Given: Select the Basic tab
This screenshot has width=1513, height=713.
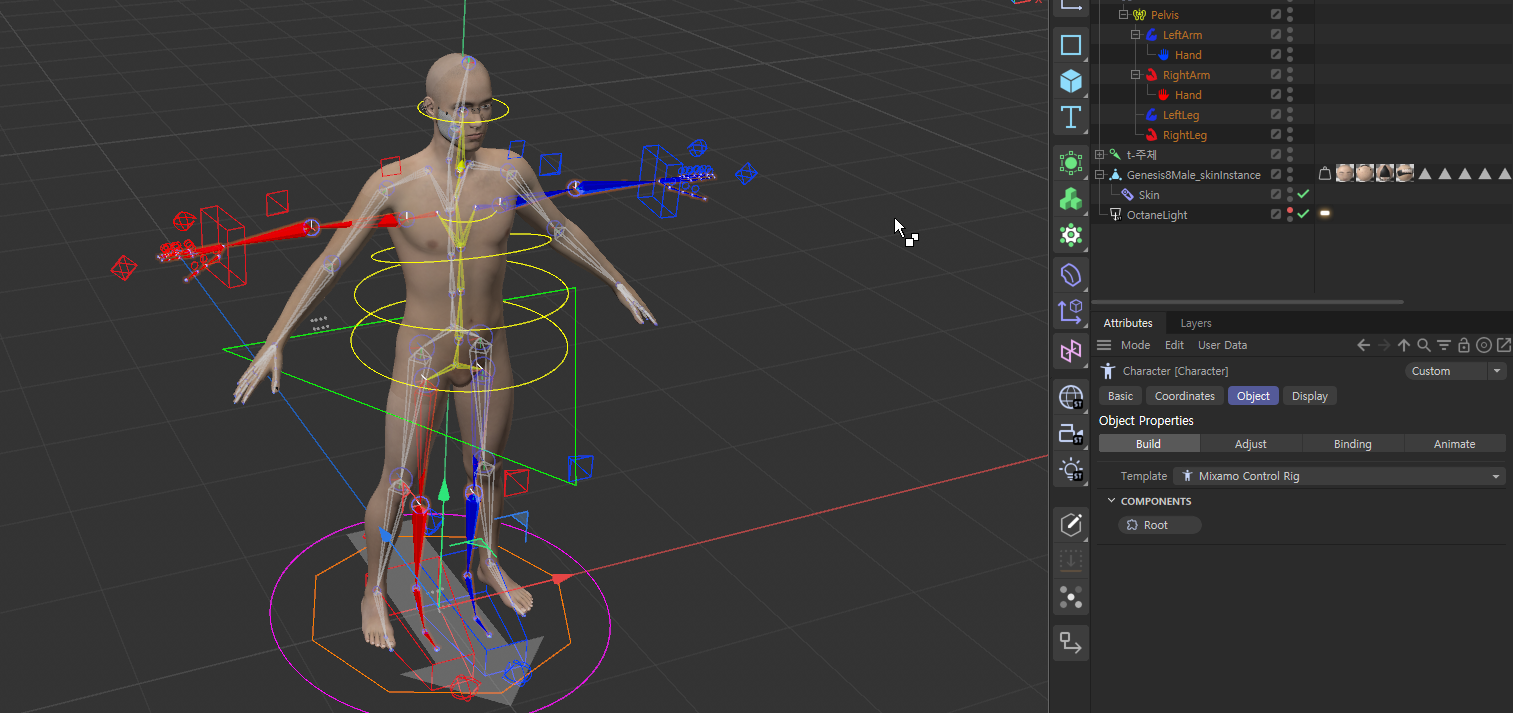Looking at the screenshot, I should (1120, 396).
